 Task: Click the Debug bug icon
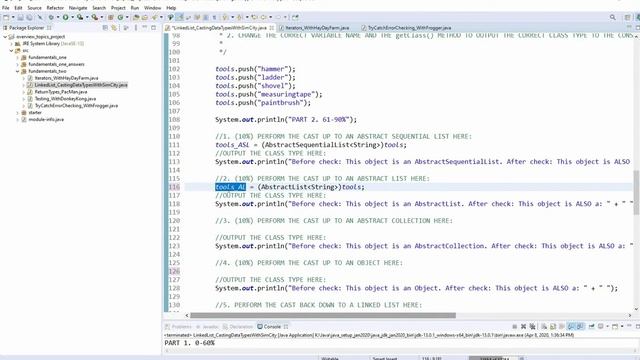tap(51, 17)
